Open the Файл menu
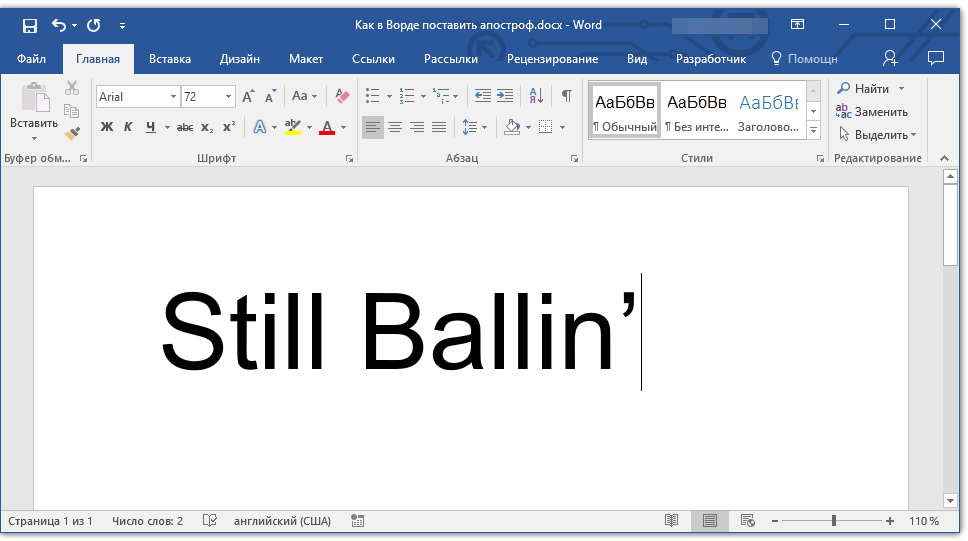 click(x=31, y=59)
